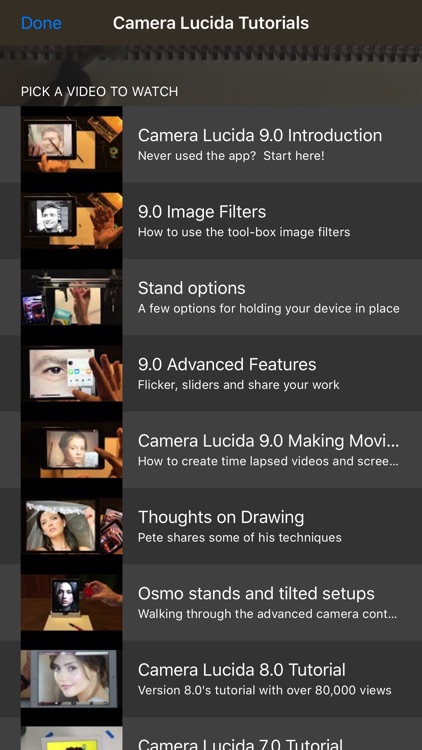The image size is (422, 750).
Task: Tap 'A few options for holding your device' subtitle
Action: pyautogui.click(x=268, y=309)
